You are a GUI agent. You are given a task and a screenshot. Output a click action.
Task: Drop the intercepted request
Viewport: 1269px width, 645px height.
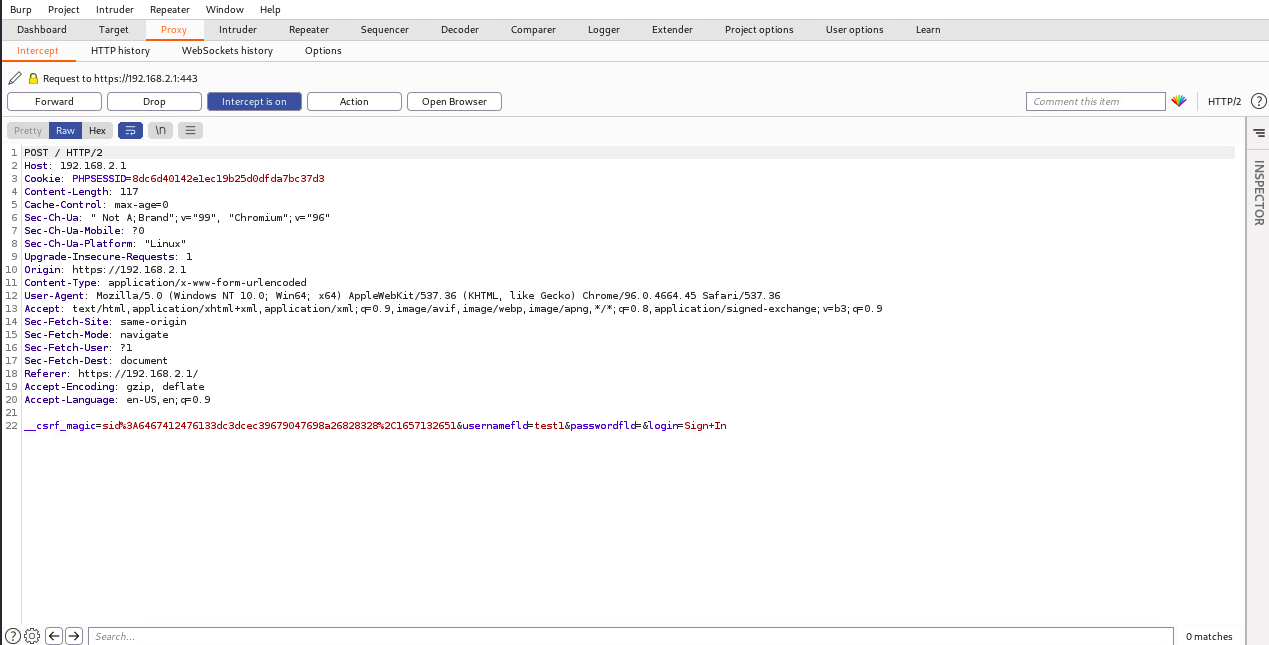pyautogui.click(x=154, y=101)
